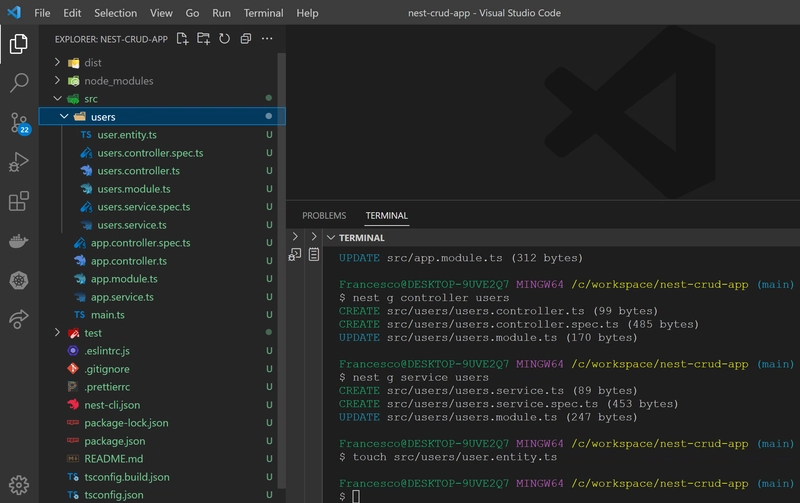The height and width of the screenshot is (503, 800).
Task: Open the Live Share view in activity bar
Action: point(19,319)
